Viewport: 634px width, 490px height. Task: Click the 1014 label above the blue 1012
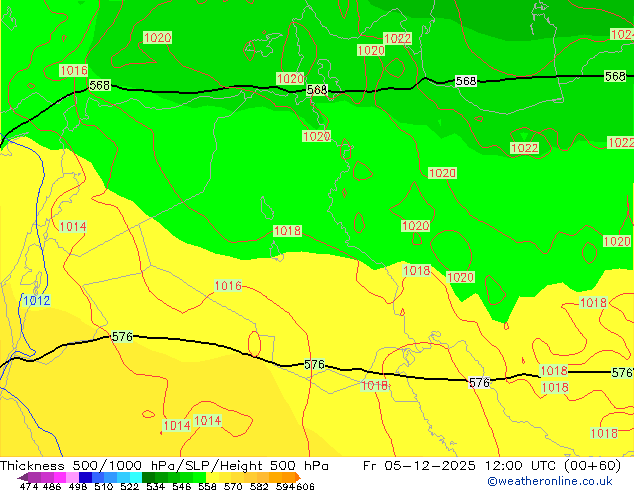tap(73, 226)
